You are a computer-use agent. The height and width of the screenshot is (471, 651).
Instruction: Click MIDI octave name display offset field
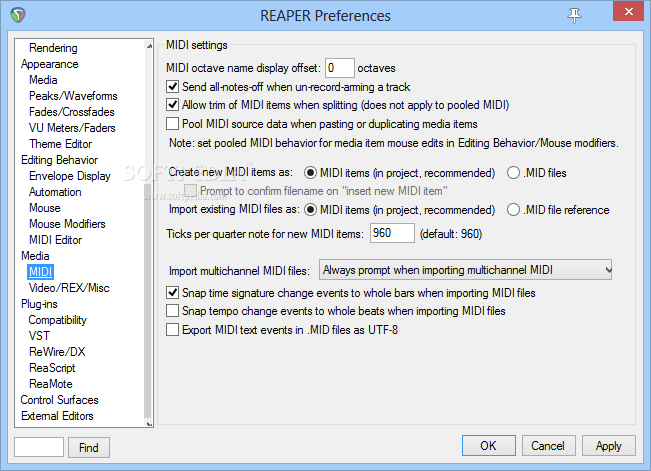pos(340,68)
